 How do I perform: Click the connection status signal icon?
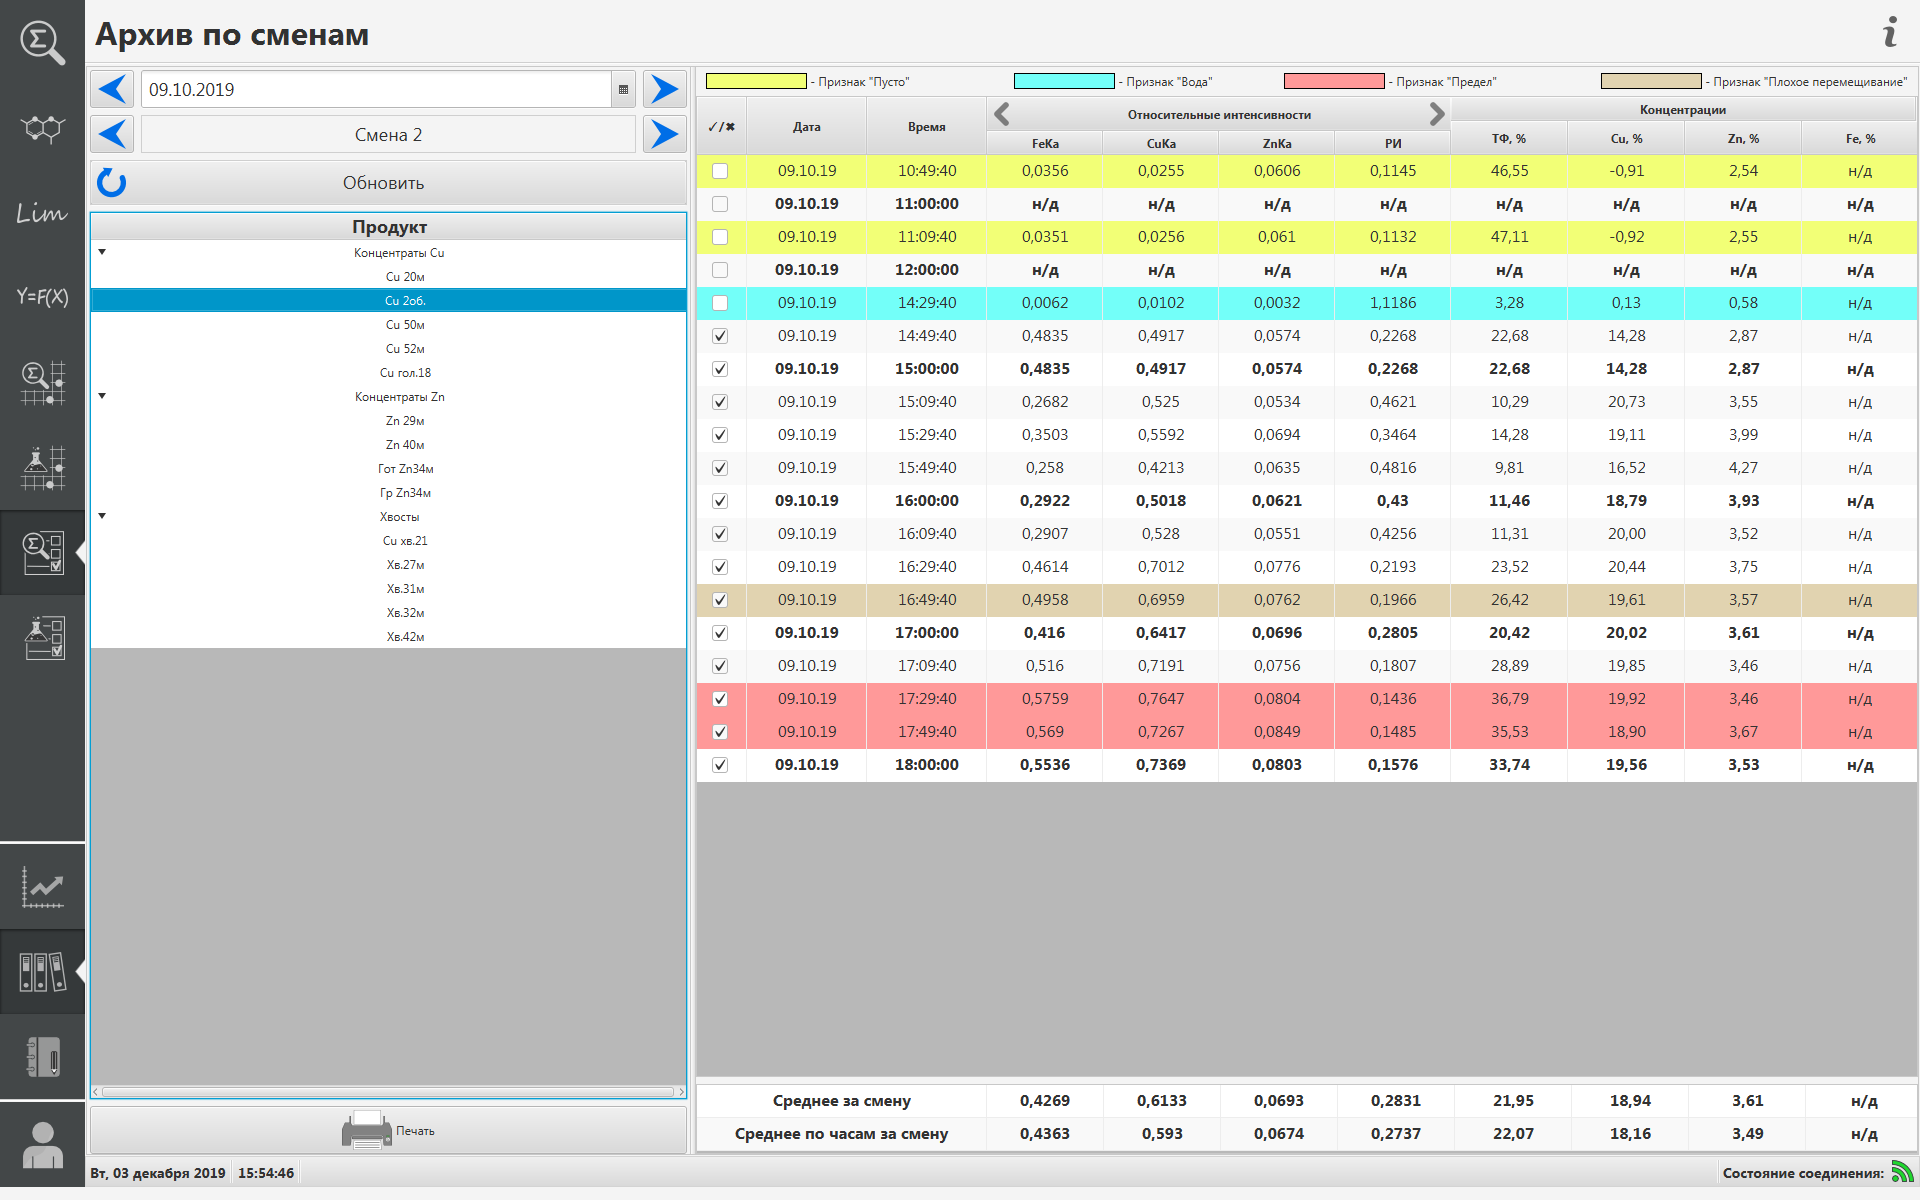click(1901, 1172)
